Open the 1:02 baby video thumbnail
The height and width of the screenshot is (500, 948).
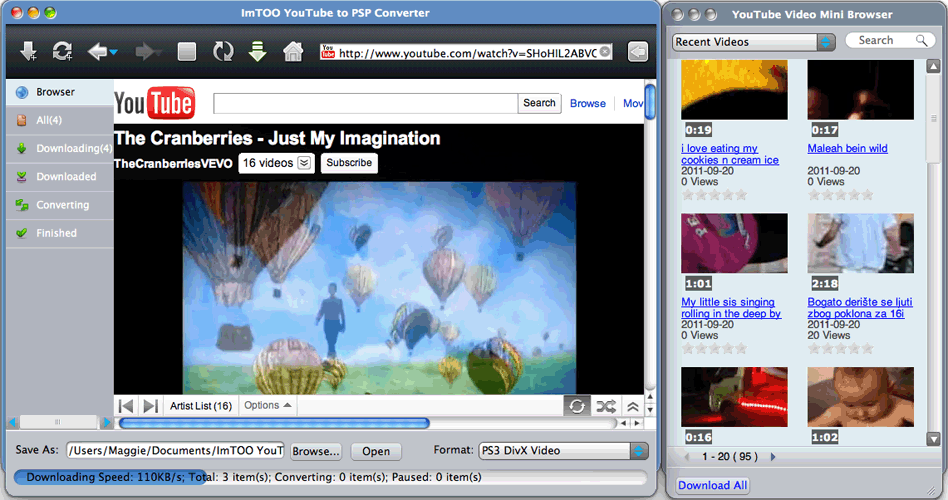point(860,397)
